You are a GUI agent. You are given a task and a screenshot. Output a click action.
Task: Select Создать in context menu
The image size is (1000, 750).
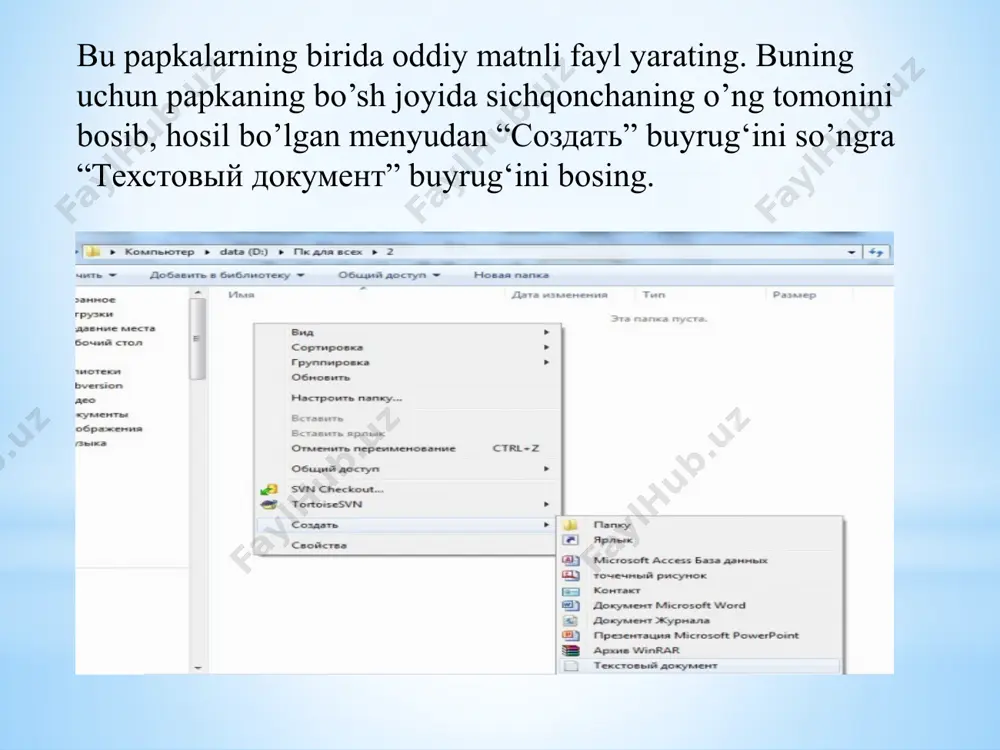pos(408,525)
